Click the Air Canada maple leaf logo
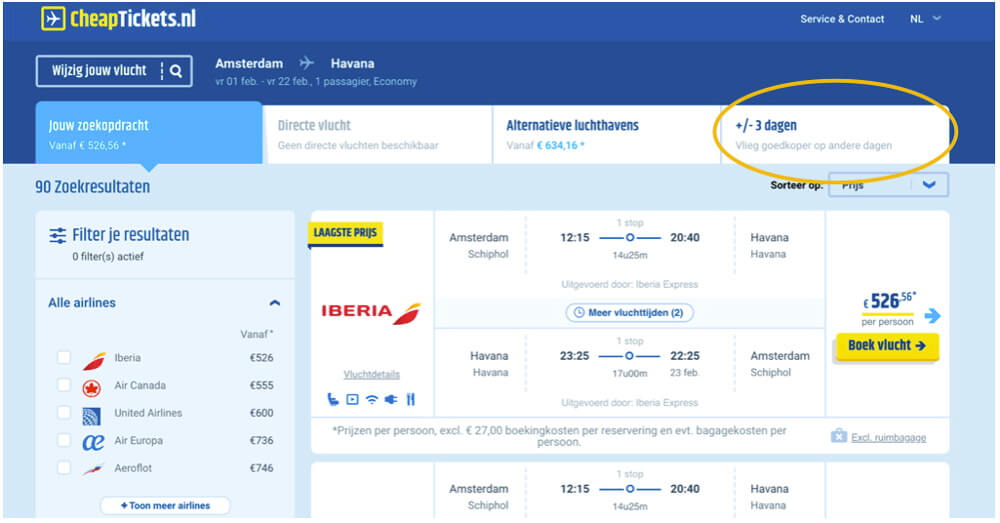Screen dimensions: 1000x523 92,387
